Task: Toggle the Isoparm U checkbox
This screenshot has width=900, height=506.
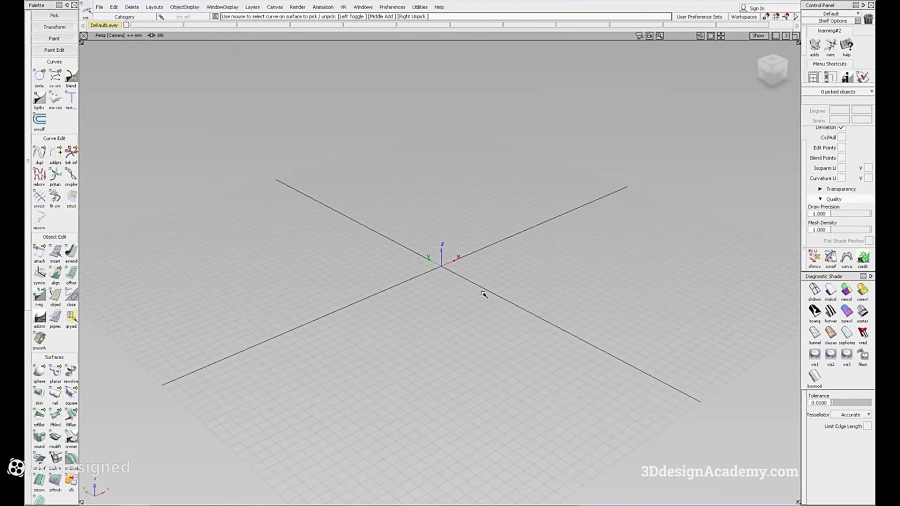Action: pos(841,168)
